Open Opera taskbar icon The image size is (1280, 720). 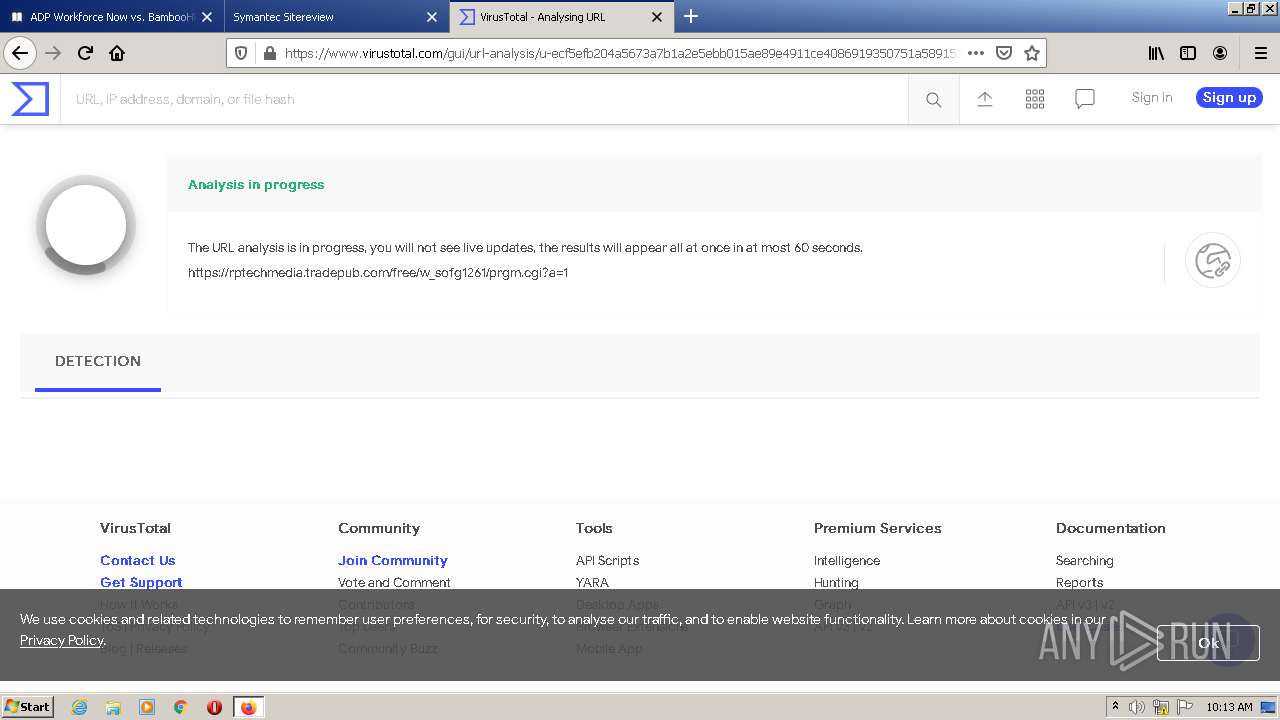tap(214, 707)
